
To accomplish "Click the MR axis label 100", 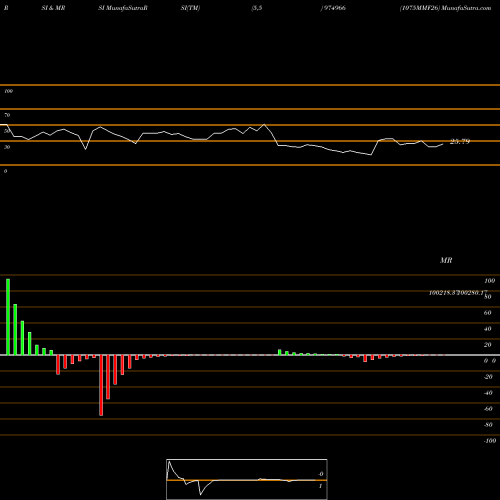I will [x=489, y=281].
